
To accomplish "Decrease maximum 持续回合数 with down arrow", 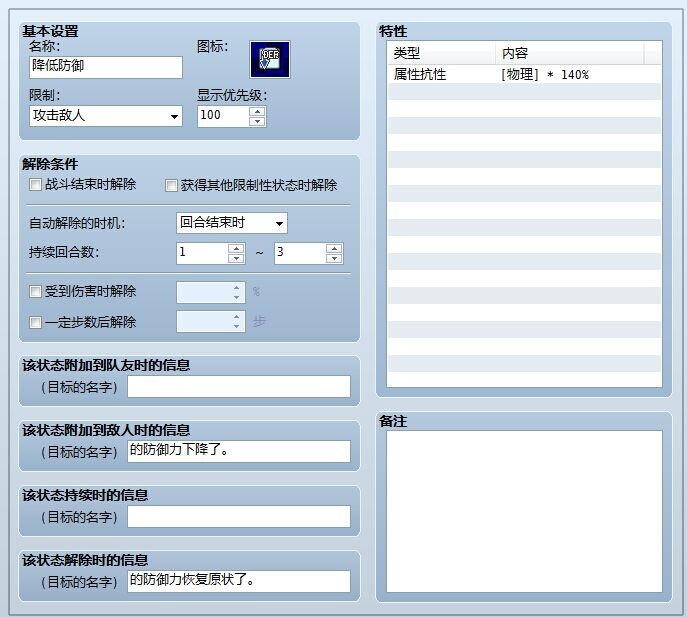I will tap(334, 259).
